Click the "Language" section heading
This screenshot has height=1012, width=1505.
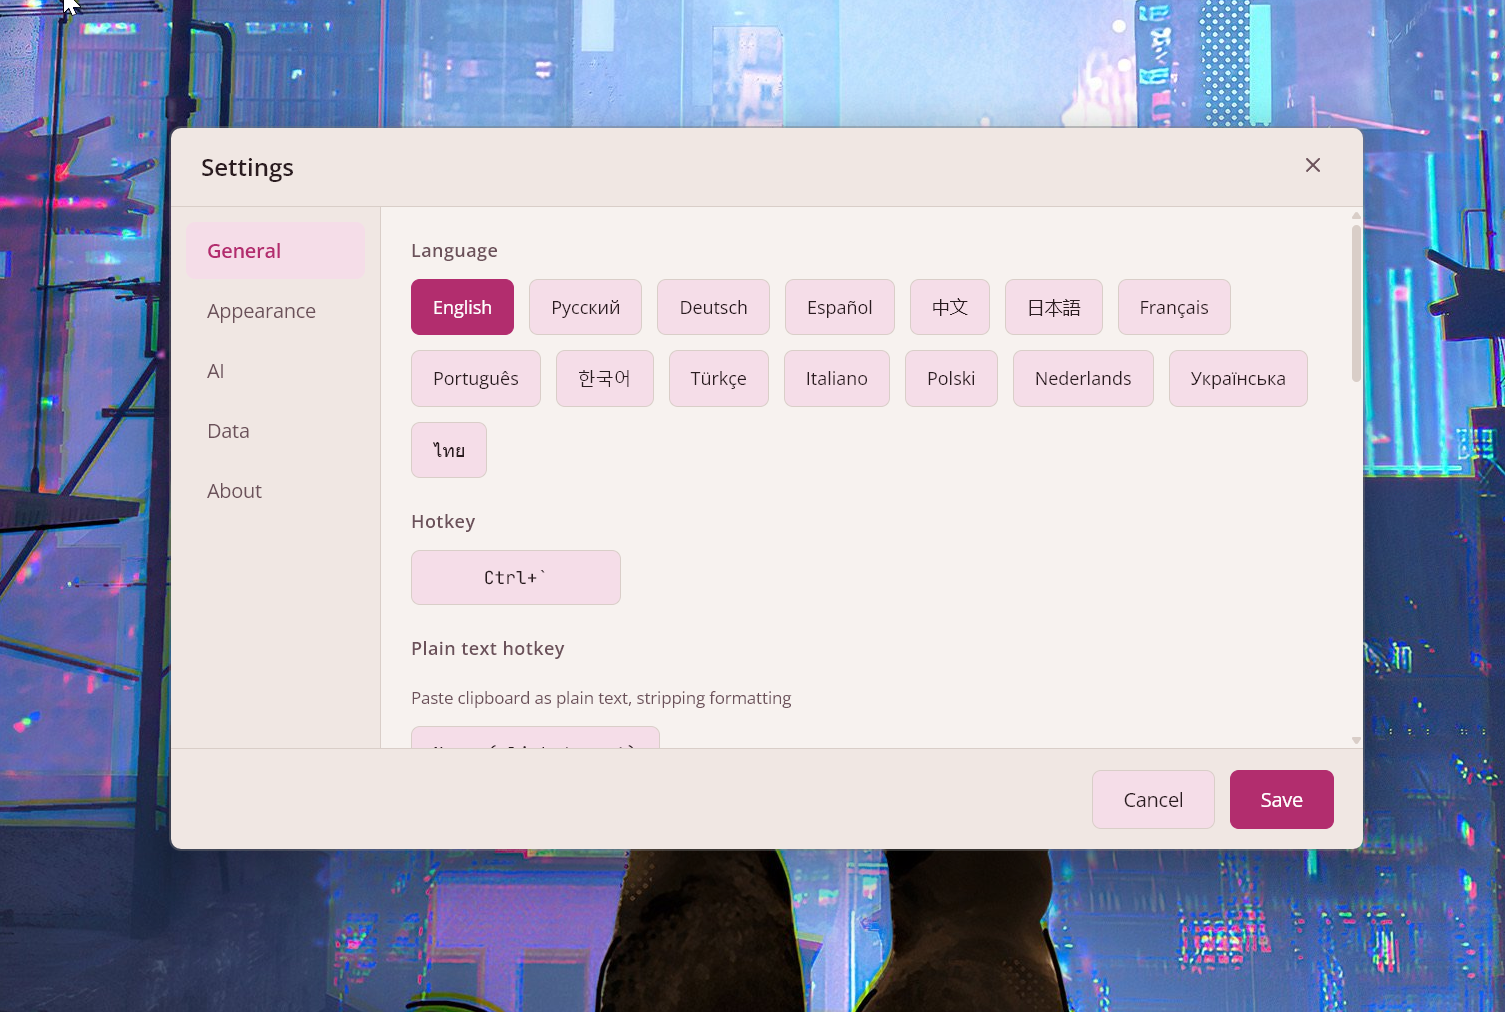tap(454, 251)
